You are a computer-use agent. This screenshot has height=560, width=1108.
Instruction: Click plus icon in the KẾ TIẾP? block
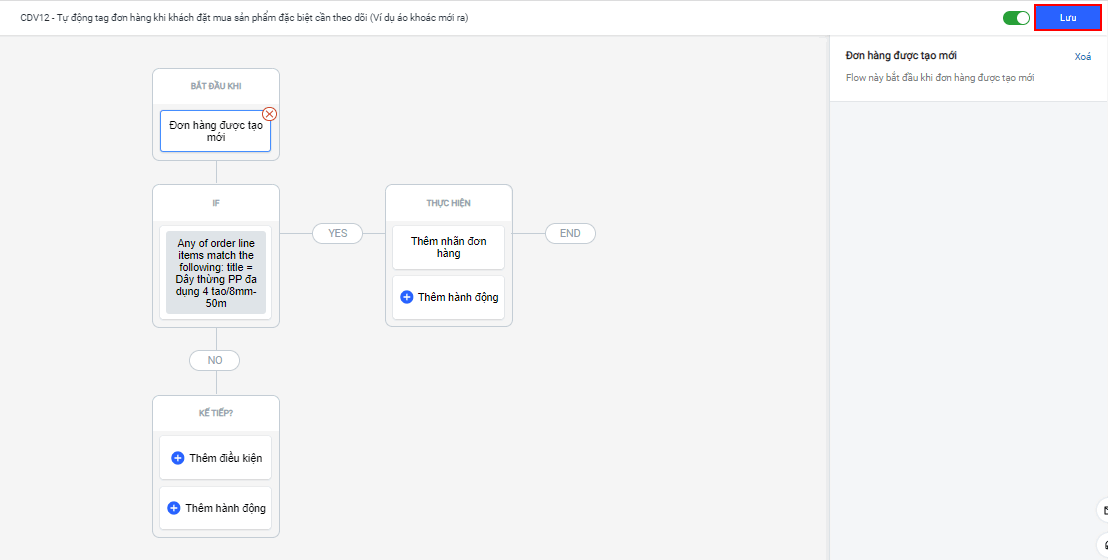click(x=174, y=508)
